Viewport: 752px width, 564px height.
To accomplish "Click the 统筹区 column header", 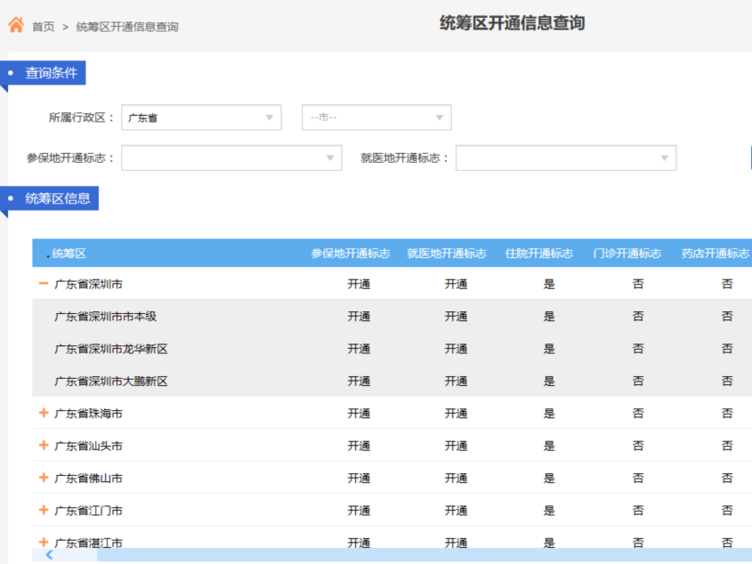I will click(x=69, y=254).
